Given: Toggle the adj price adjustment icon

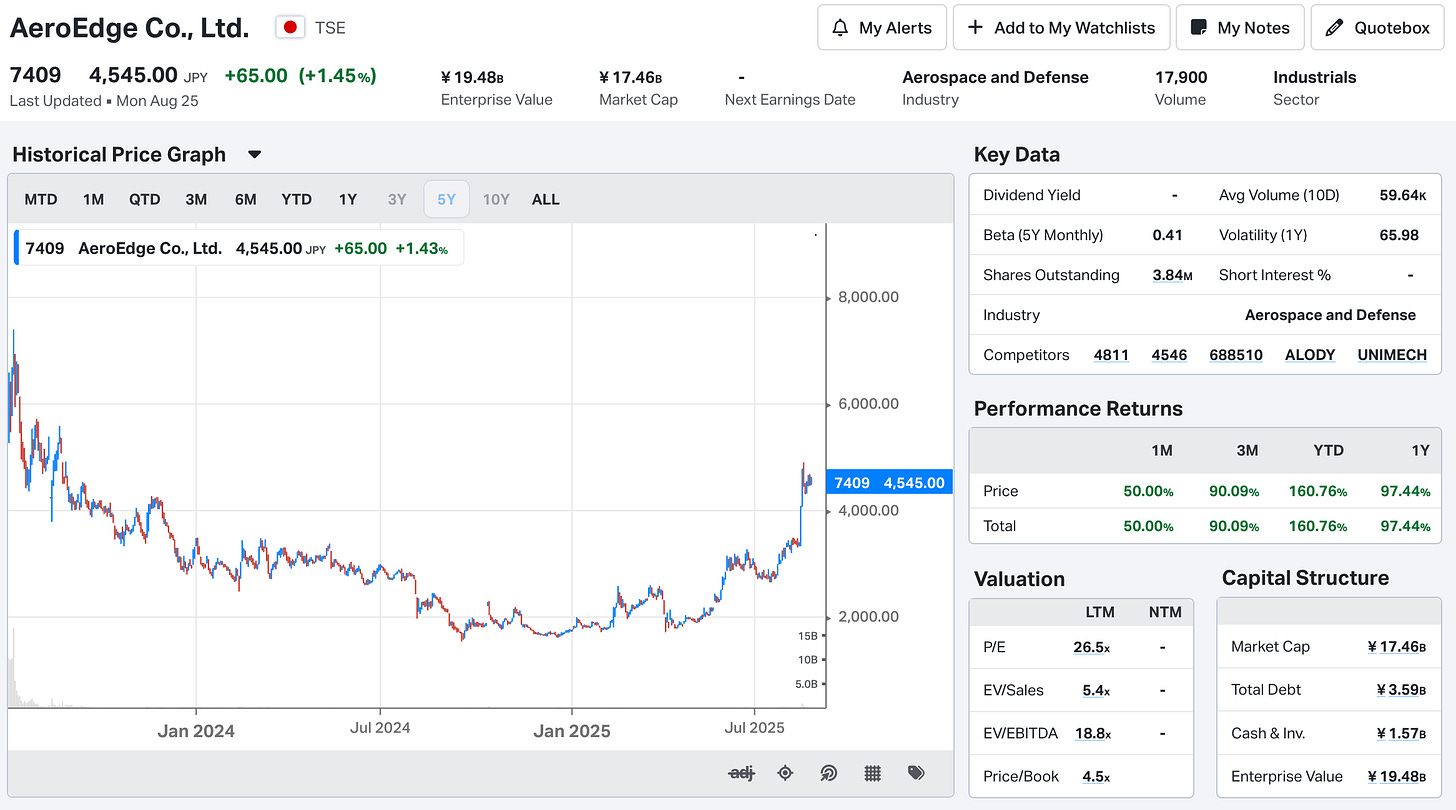Looking at the screenshot, I should tap(741, 773).
